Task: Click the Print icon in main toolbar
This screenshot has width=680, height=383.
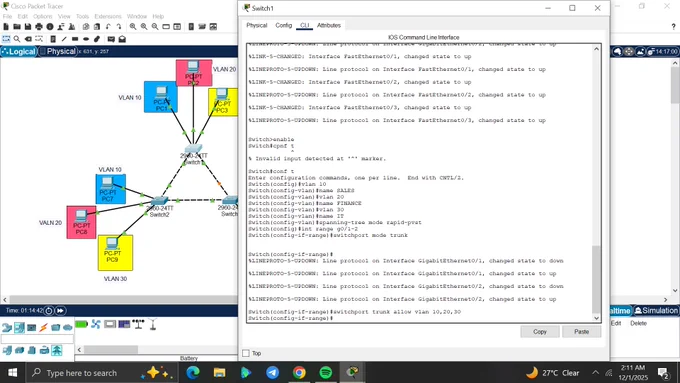Action: 39,27
